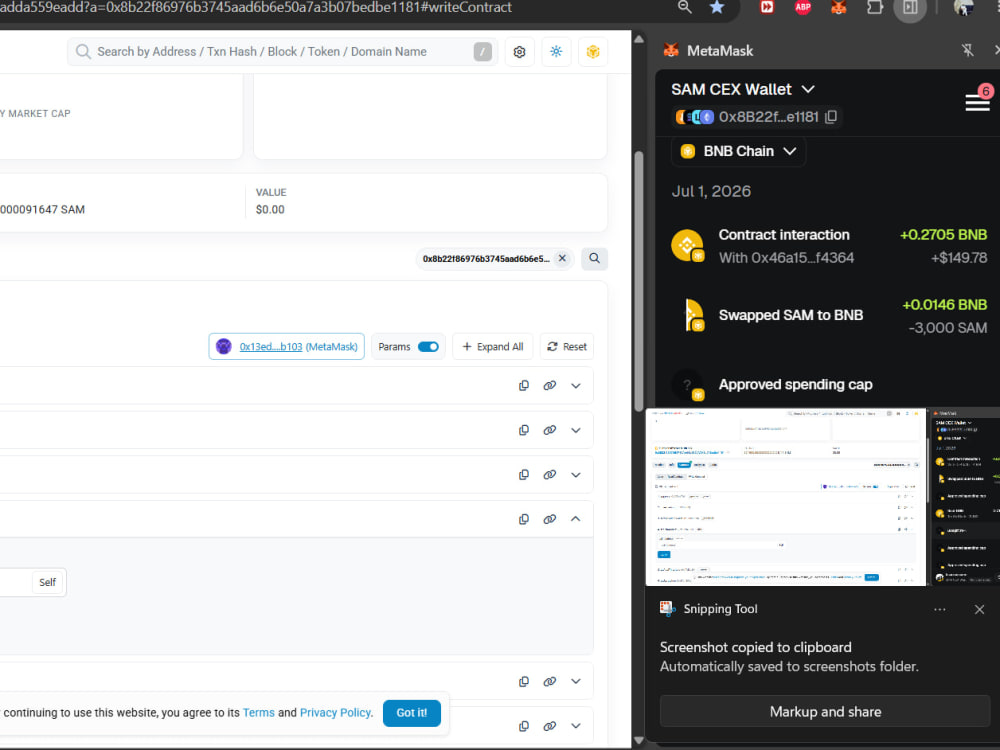Open explorer site settings gear icon
Image resolution: width=1000 pixels, height=750 pixels.
pos(520,52)
